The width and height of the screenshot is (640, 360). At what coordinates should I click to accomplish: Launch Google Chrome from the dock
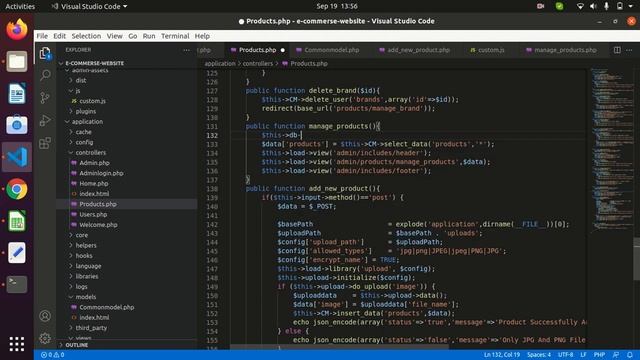point(17,189)
